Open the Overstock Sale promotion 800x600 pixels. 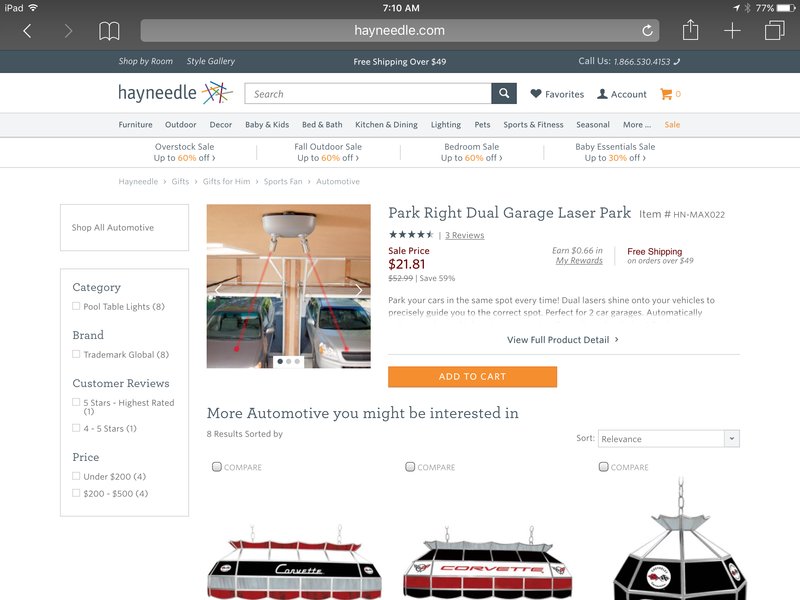185,152
